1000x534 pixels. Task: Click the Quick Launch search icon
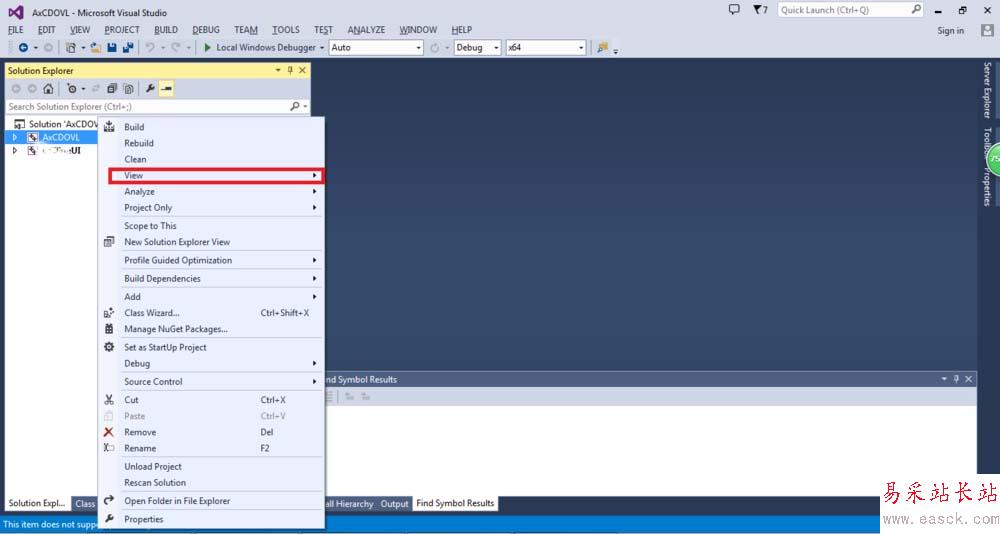click(916, 10)
